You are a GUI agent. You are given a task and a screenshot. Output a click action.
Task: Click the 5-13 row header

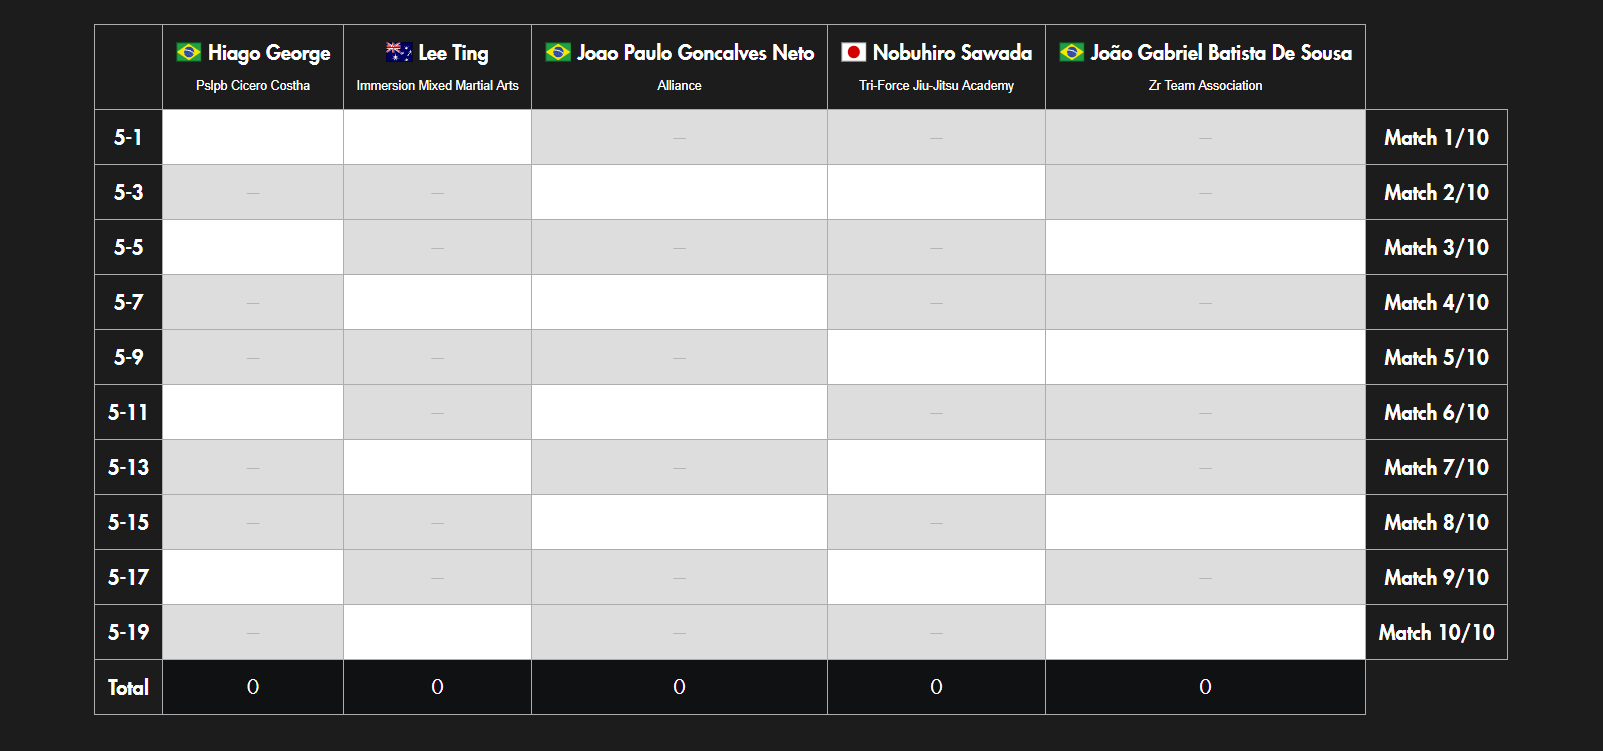click(128, 467)
